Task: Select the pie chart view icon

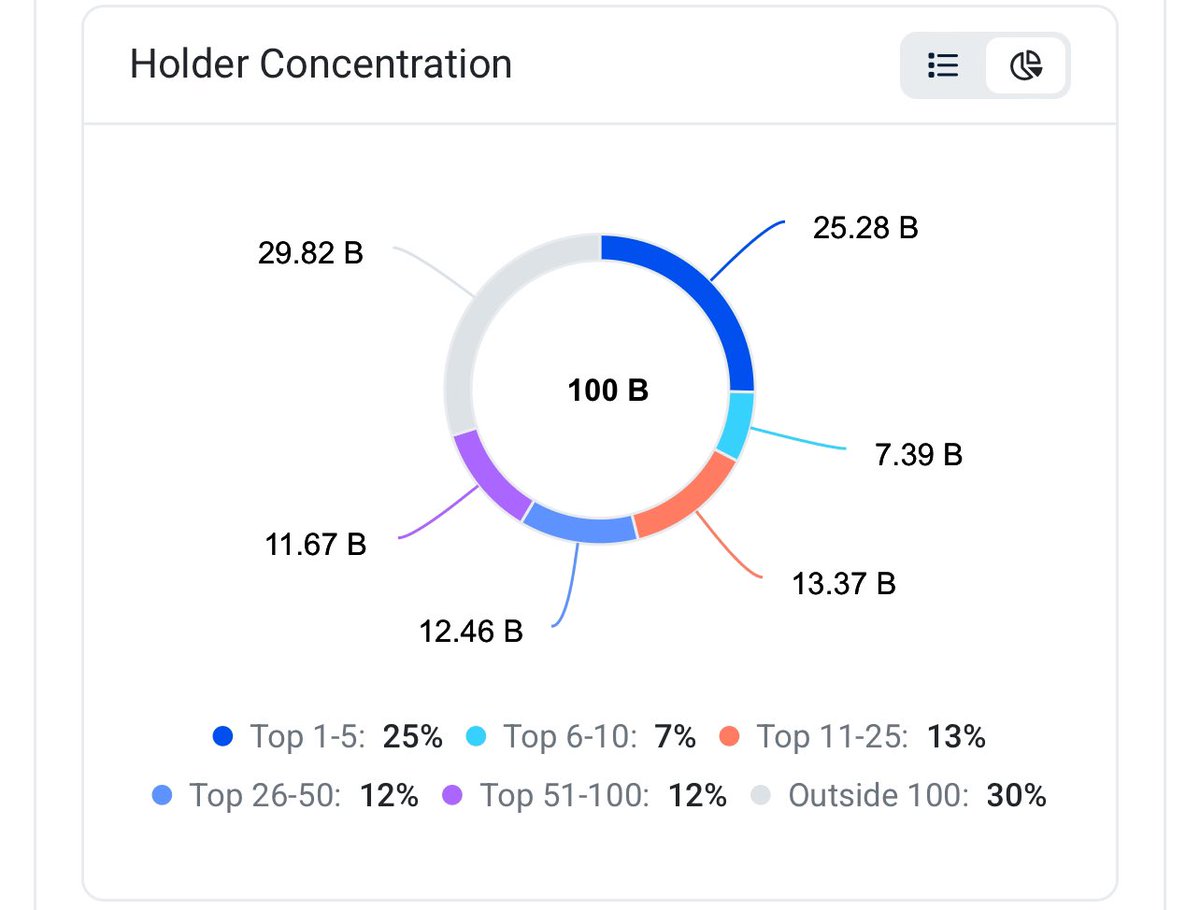Action: (x=1026, y=66)
